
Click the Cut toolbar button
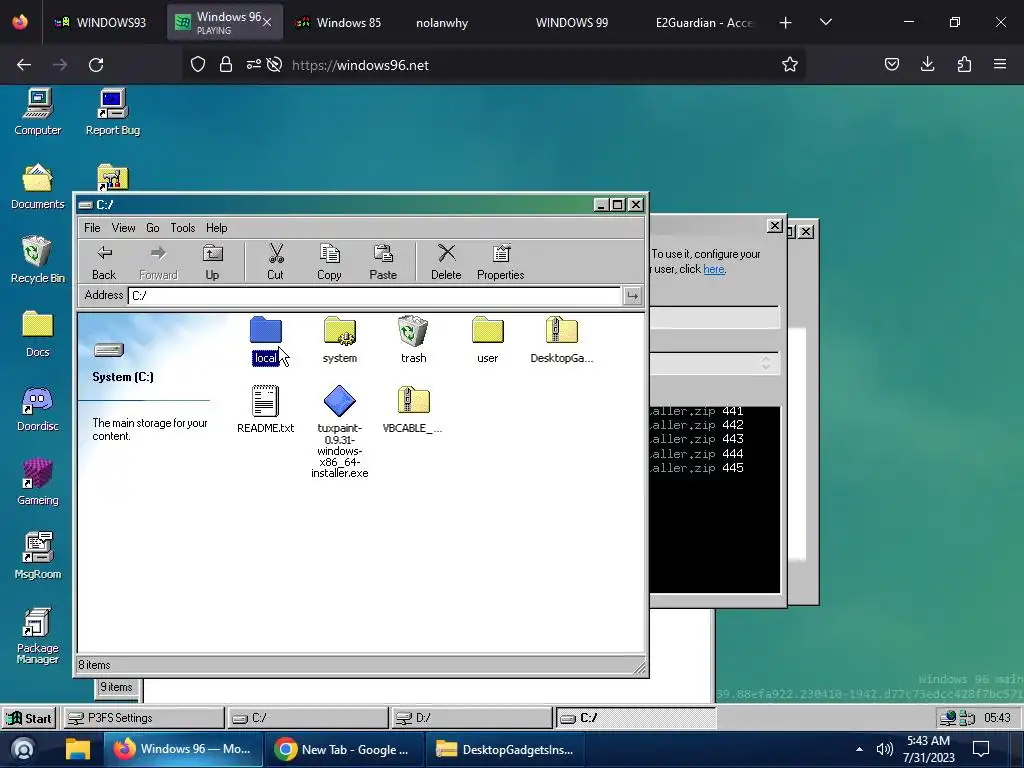point(275,262)
